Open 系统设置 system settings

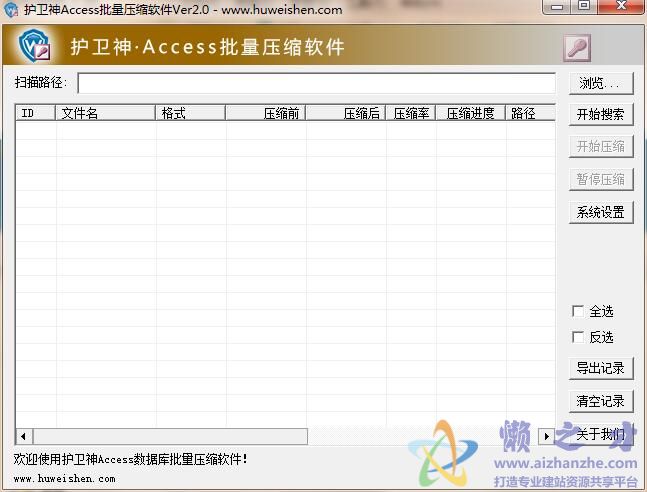tap(601, 212)
